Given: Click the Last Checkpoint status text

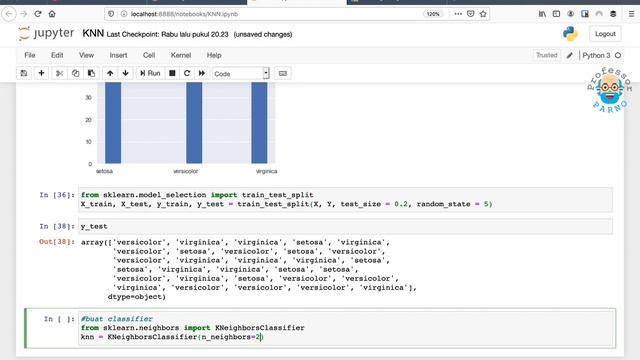Looking at the screenshot, I should coord(167,35).
